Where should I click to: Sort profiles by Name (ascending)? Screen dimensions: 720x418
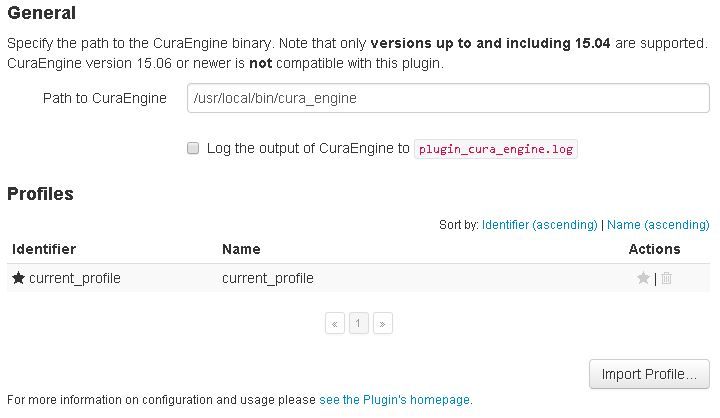[658, 225]
